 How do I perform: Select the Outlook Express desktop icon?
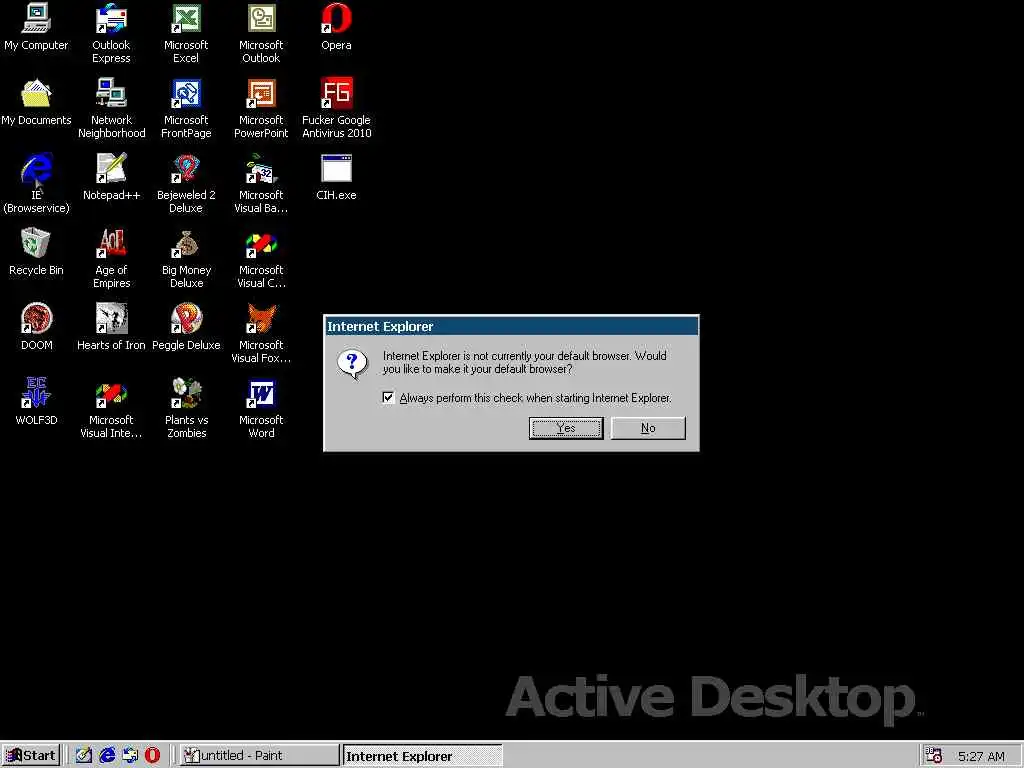(111, 18)
